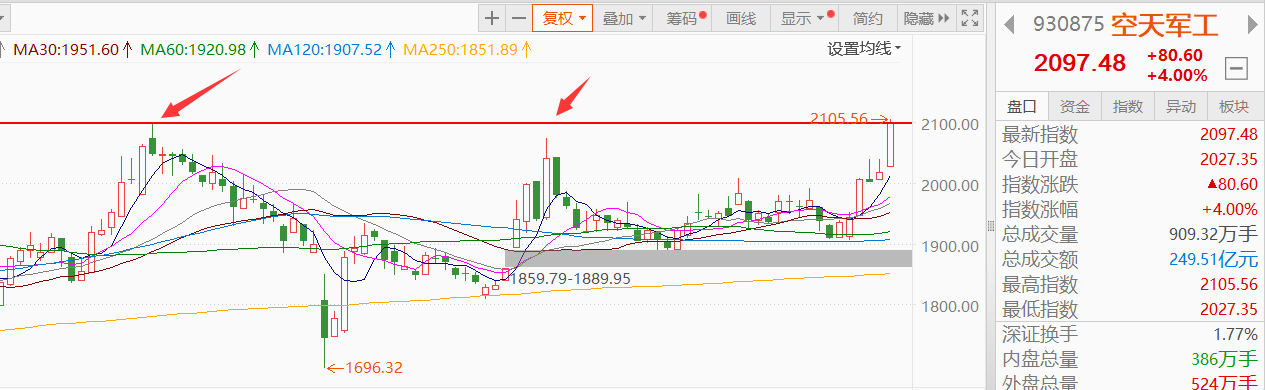Activate the 画线 drawing tool
Viewport: 1265px width, 390px height.
click(742, 18)
